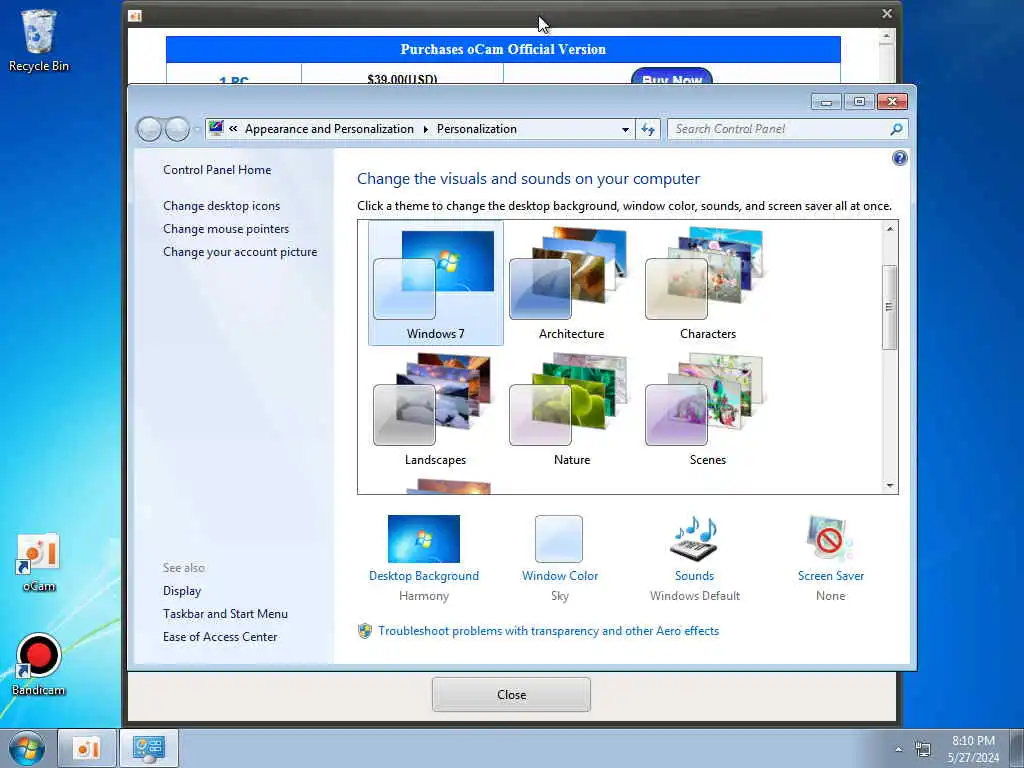This screenshot has width=1024, height=768.
Task: Click the Help question mark icon
Action: [899, 158]
